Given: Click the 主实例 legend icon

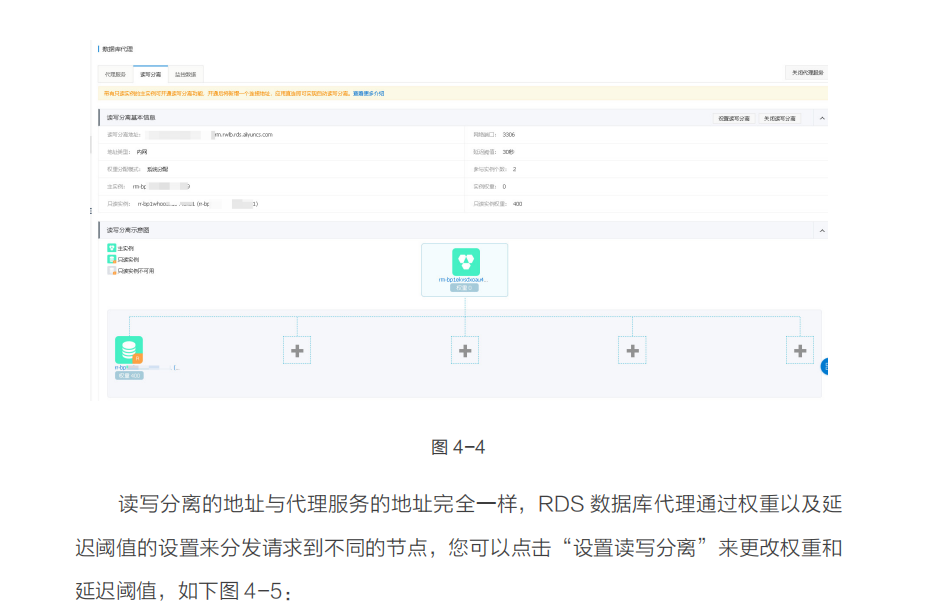Looking at the screenshot, I should coord(110,247).
